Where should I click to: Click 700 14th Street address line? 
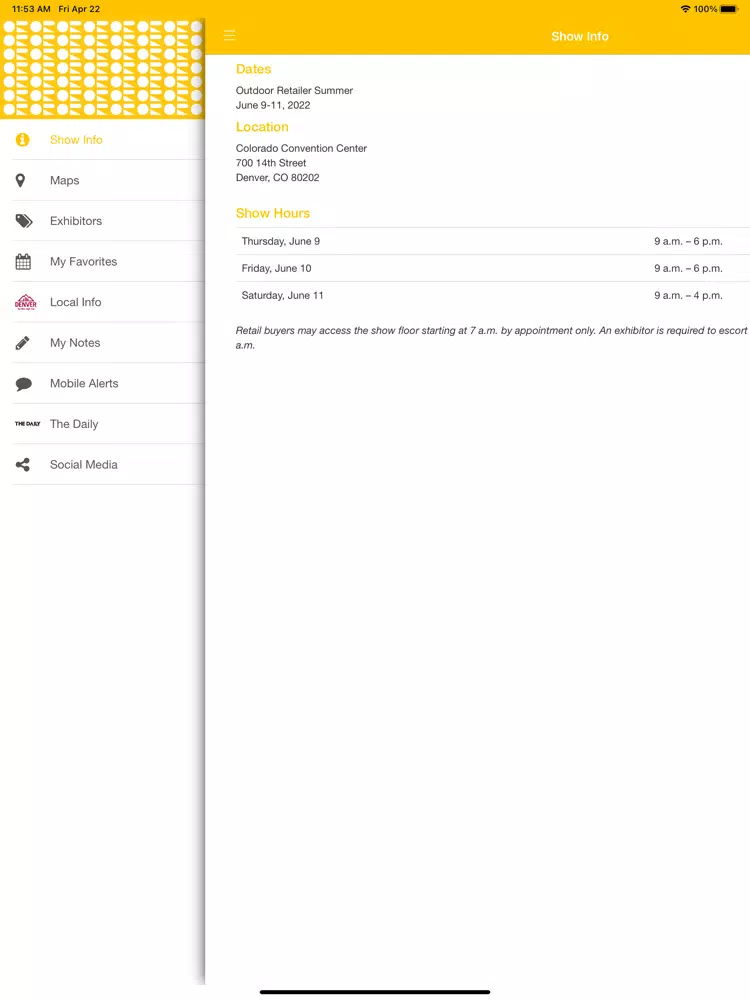(271, 163)
